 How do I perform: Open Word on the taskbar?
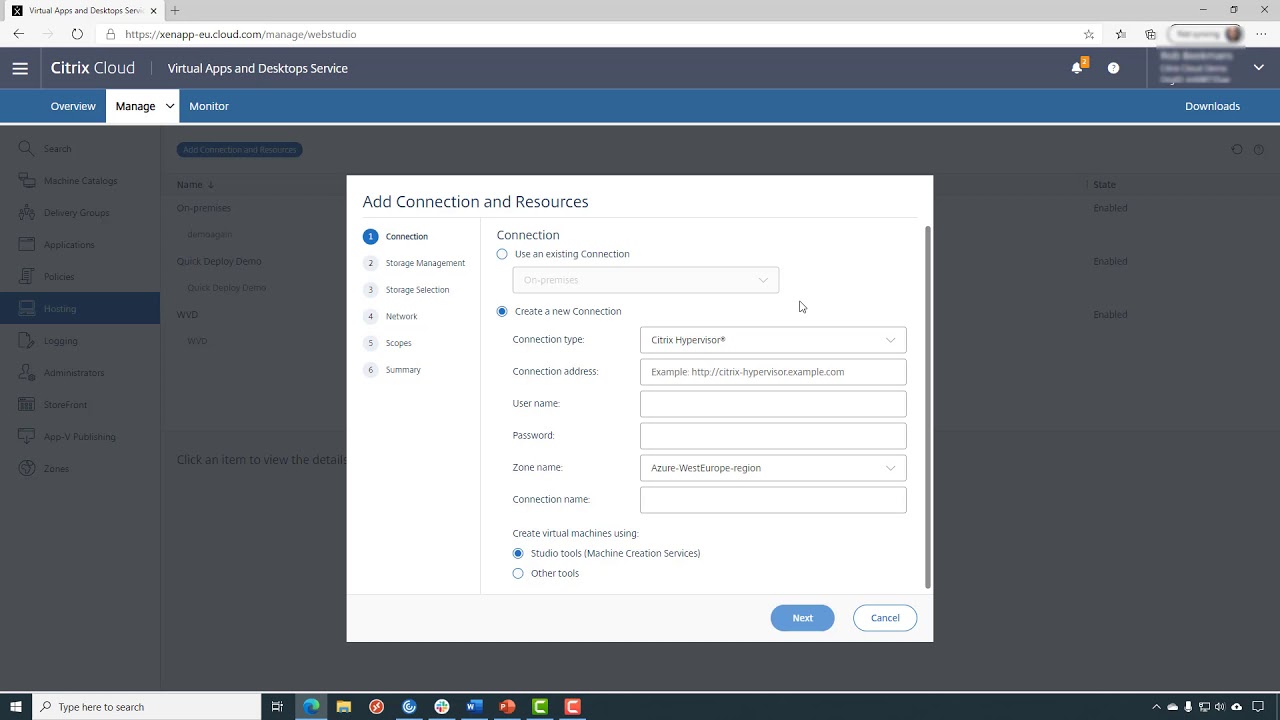[x=474, y=706]
